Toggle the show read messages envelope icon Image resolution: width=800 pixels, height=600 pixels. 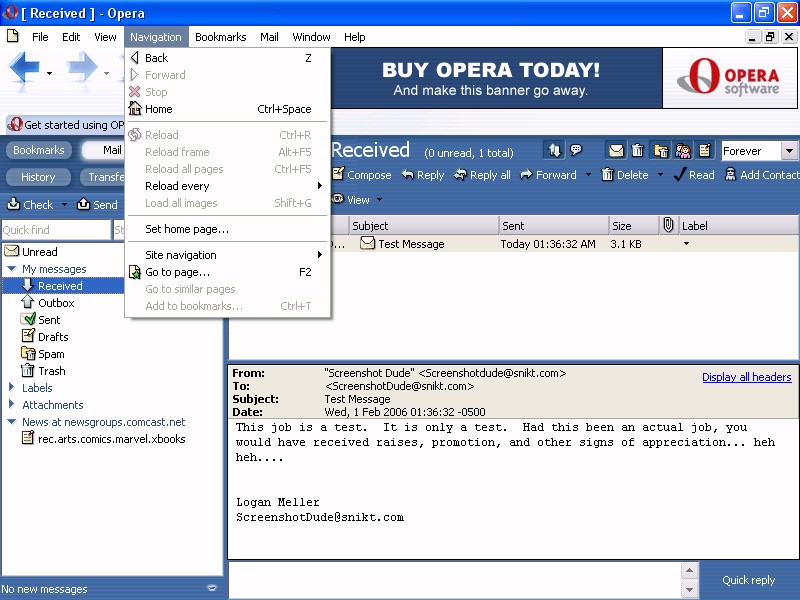click(x=616, y=151)
